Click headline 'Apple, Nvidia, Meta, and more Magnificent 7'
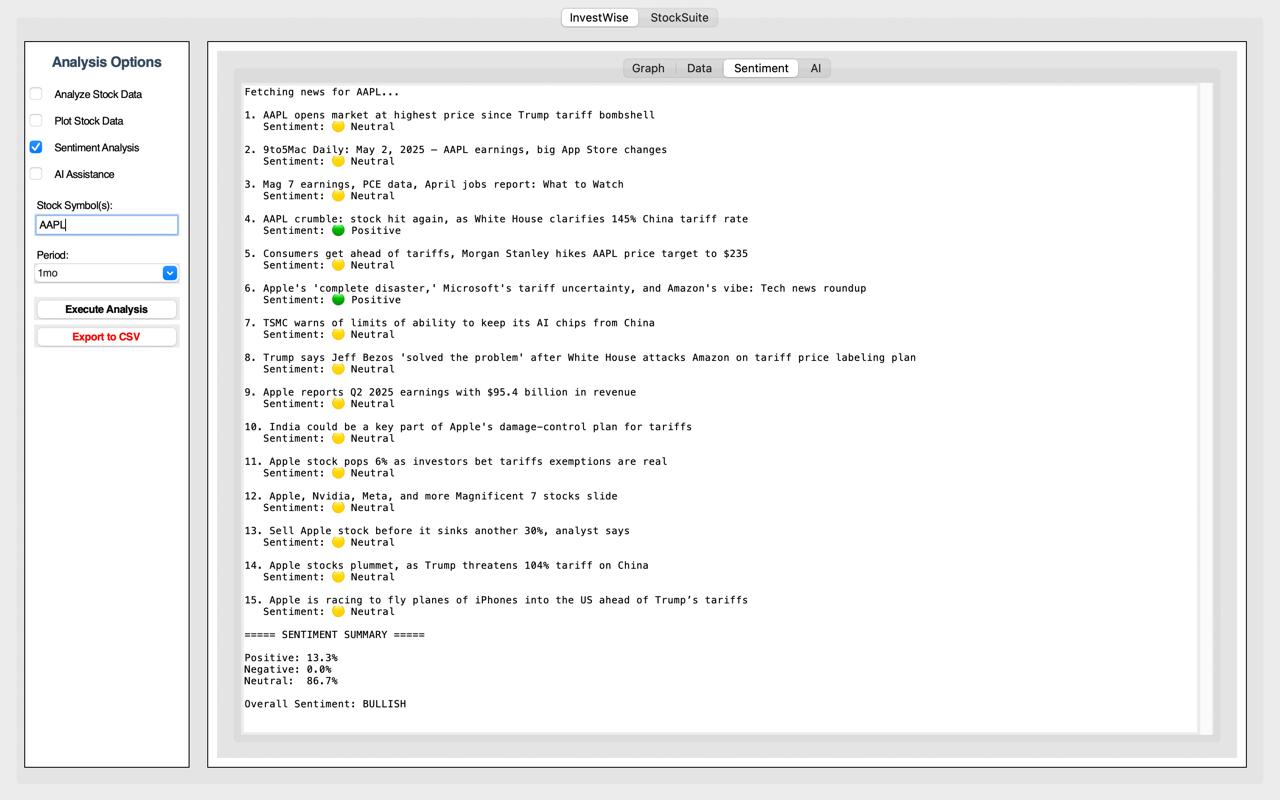The height and width of the screenshot is (800, 1280). (443, 496)
